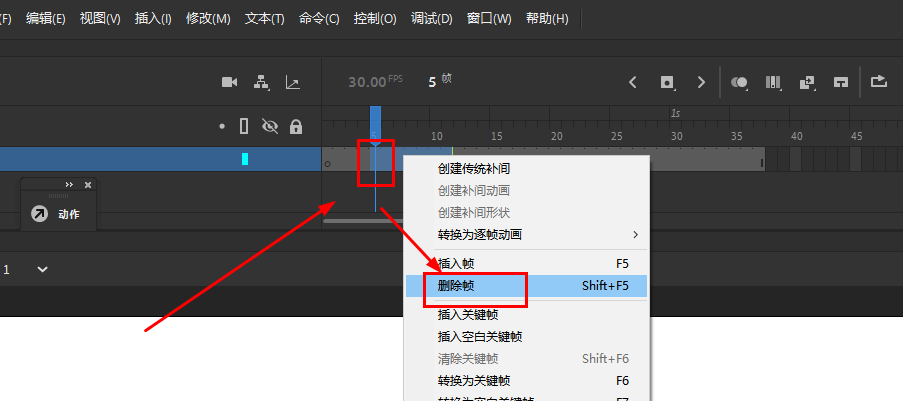Select 插入关键帧 menu entry
The width and height of the screenshot is (903, 401).
[527, 315]
